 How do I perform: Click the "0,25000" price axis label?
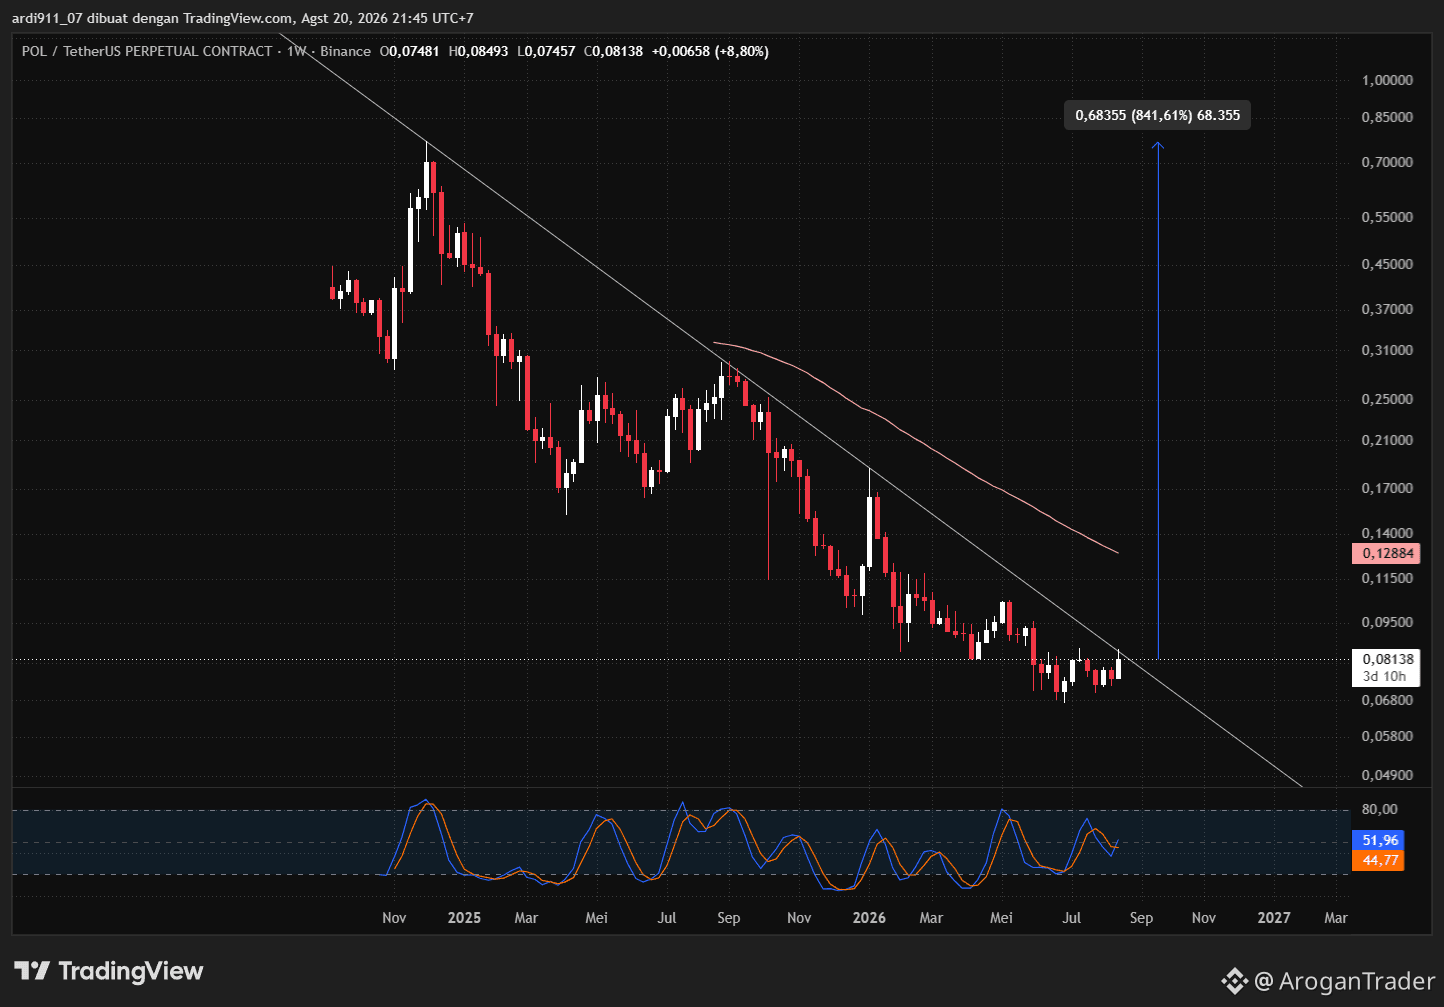point(1387,399)
